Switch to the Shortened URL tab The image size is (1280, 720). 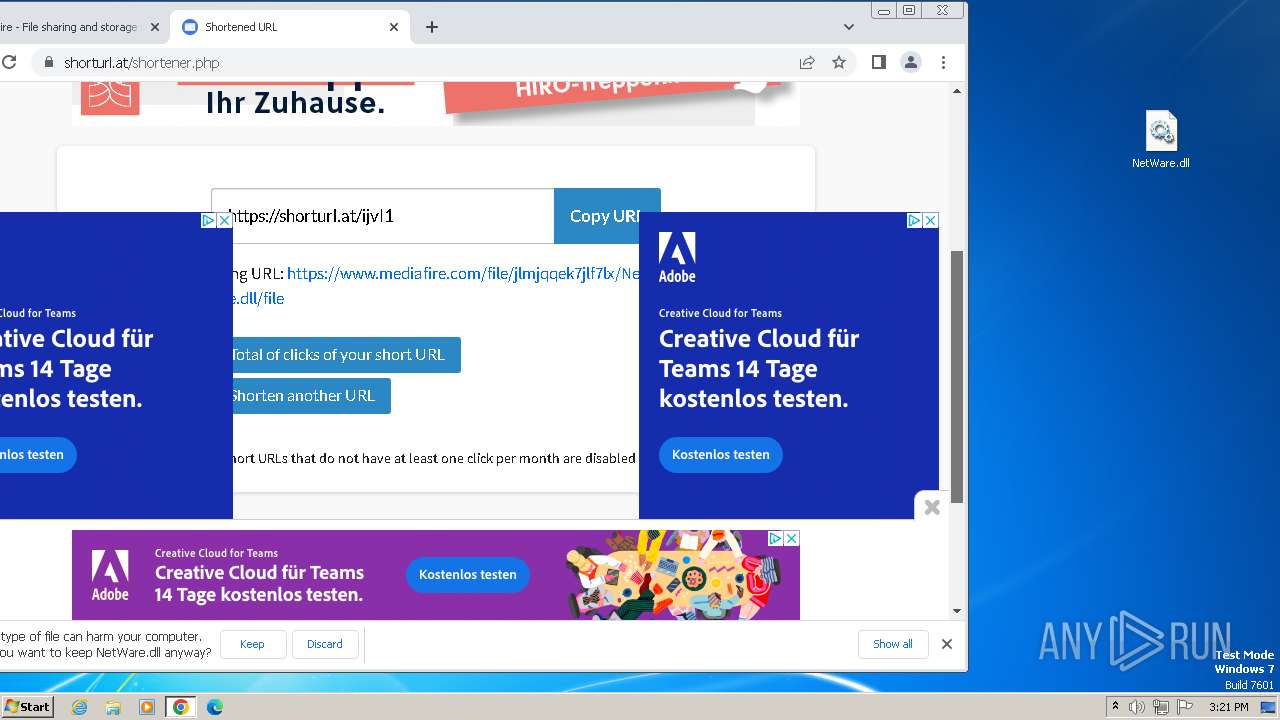[x=290, y=27]
